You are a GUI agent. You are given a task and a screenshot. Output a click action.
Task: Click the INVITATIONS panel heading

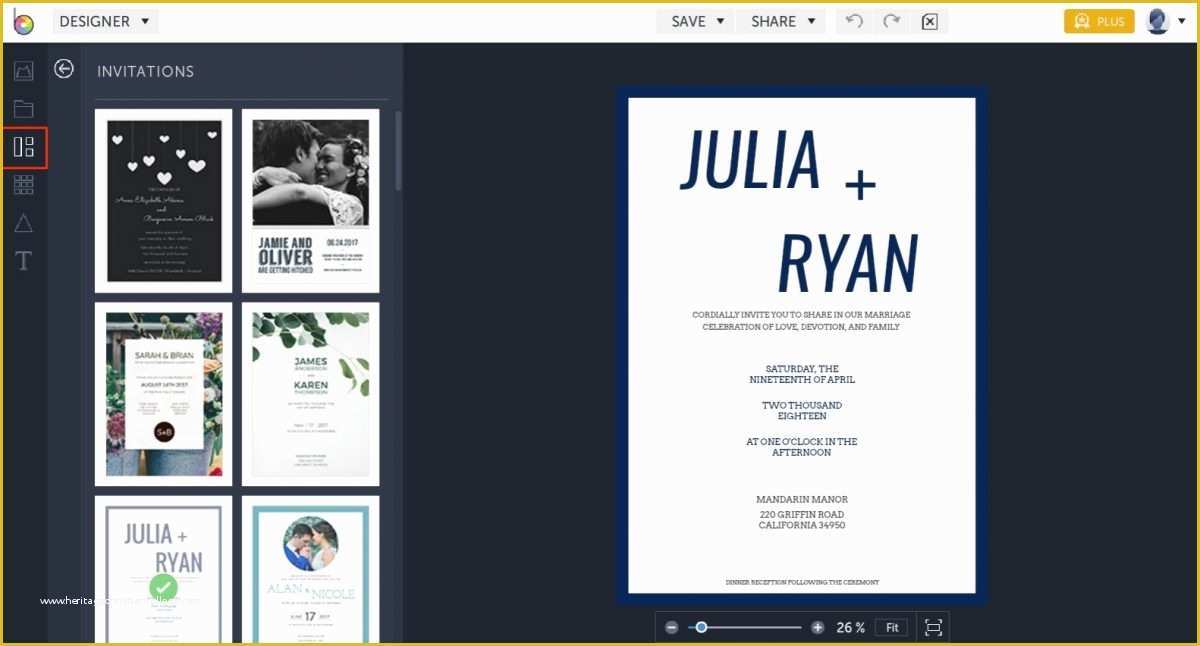click(146, 71)
